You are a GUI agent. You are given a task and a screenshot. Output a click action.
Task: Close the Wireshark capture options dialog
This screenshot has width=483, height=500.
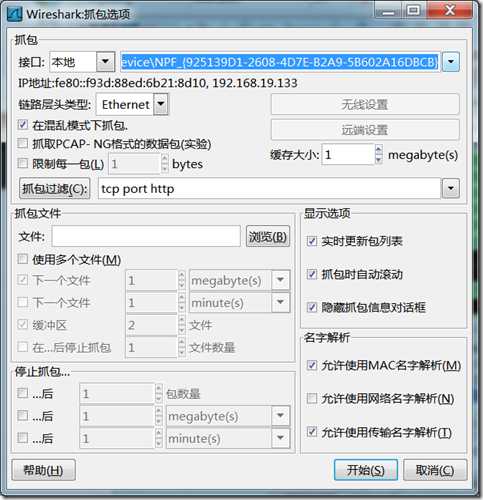pyautogui.click(x=450, y=10)
